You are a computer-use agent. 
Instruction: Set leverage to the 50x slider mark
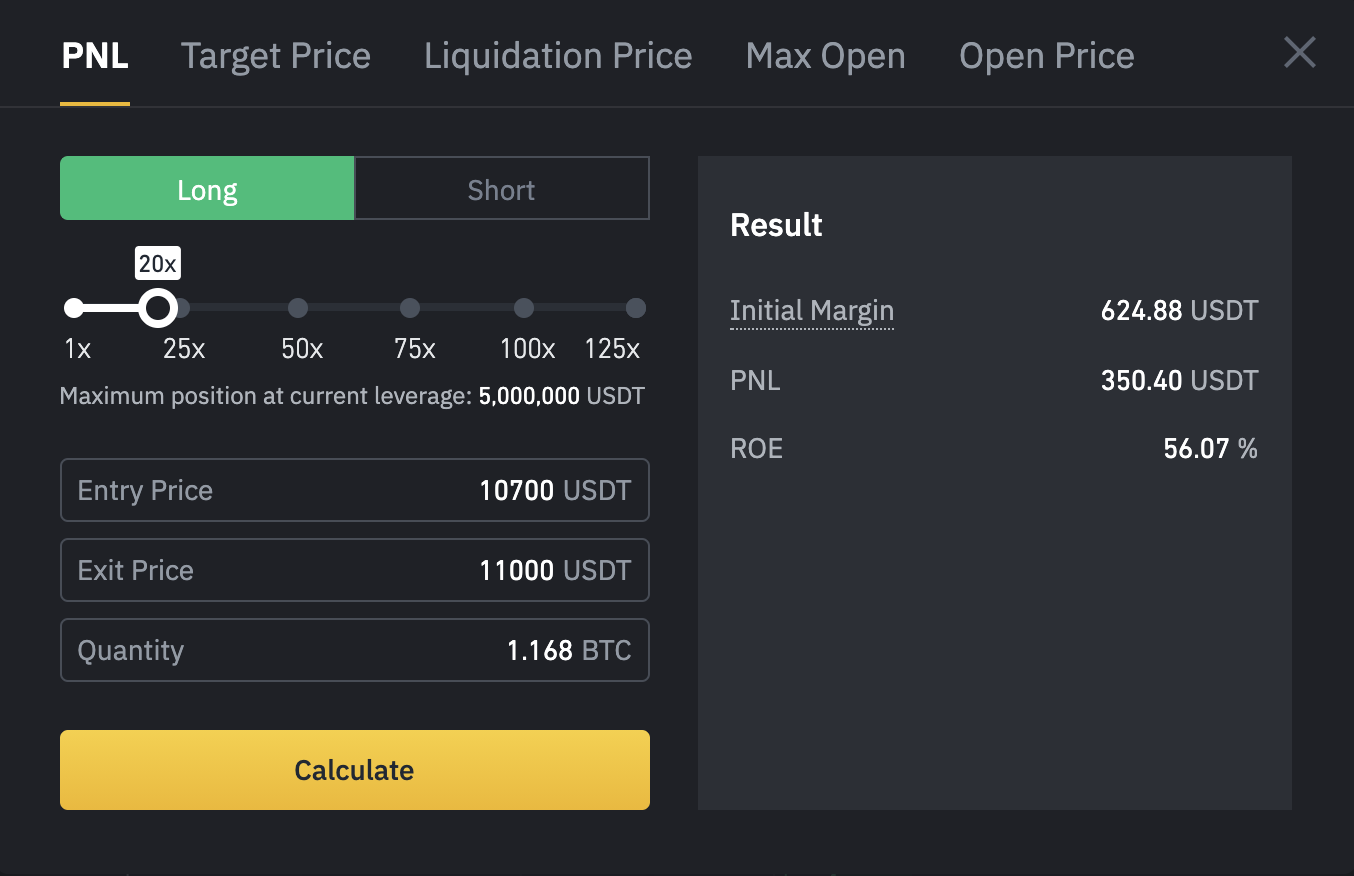298,308
